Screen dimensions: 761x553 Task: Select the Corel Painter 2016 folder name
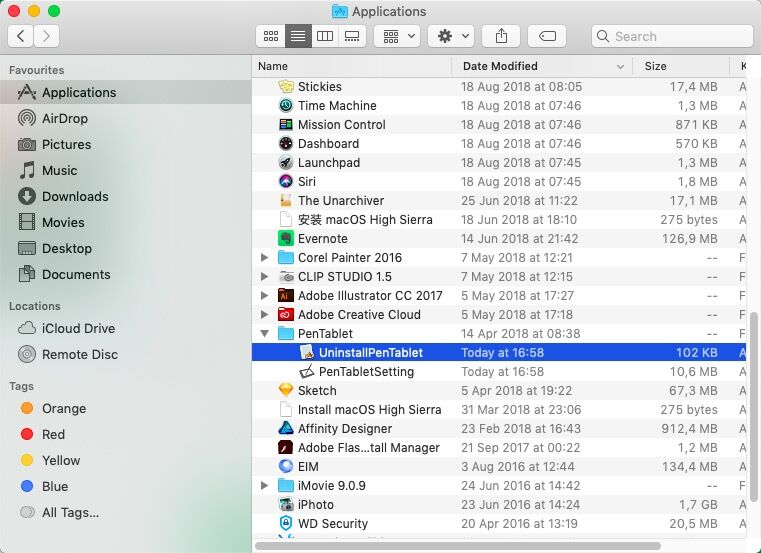[350, 257]
